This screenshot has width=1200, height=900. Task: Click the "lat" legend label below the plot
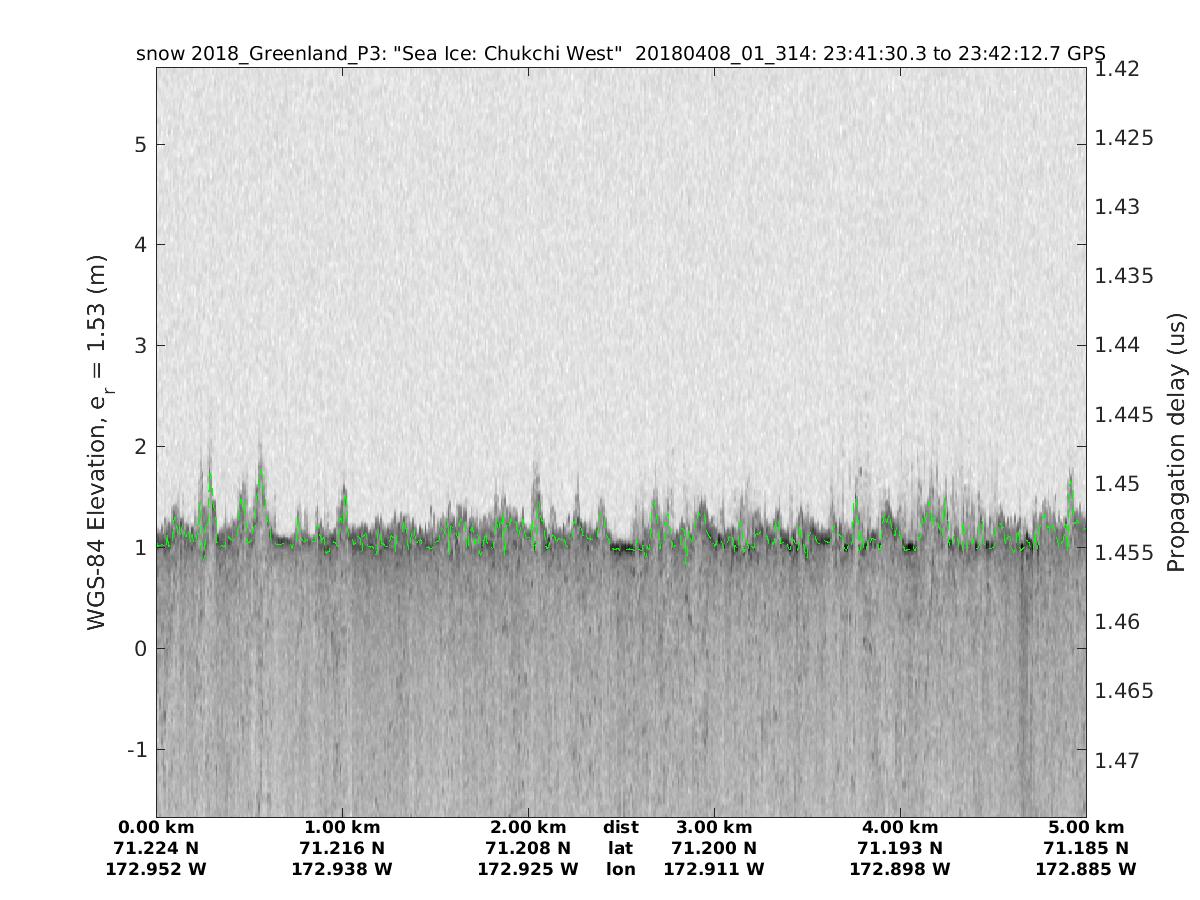coord(620,849)
